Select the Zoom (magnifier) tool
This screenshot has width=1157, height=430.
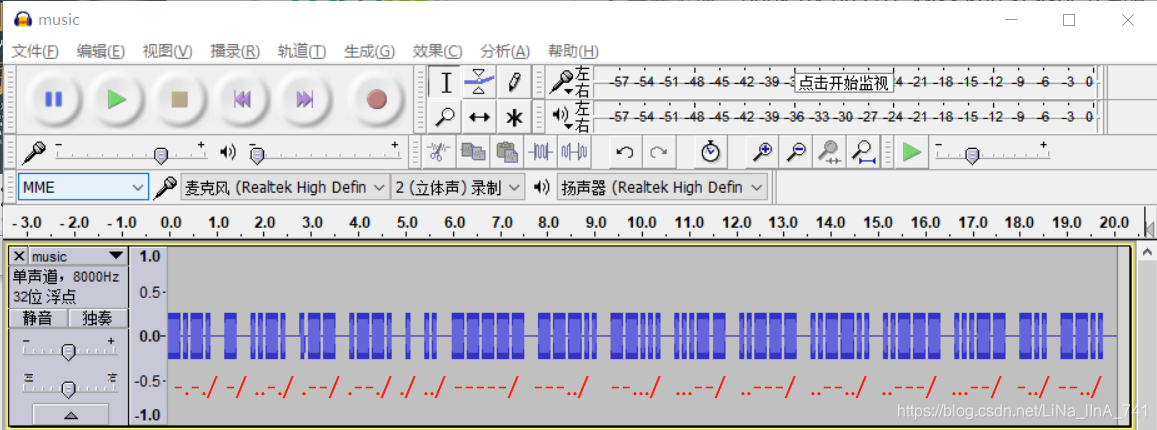pyautogui.click(x=446, y=116)
